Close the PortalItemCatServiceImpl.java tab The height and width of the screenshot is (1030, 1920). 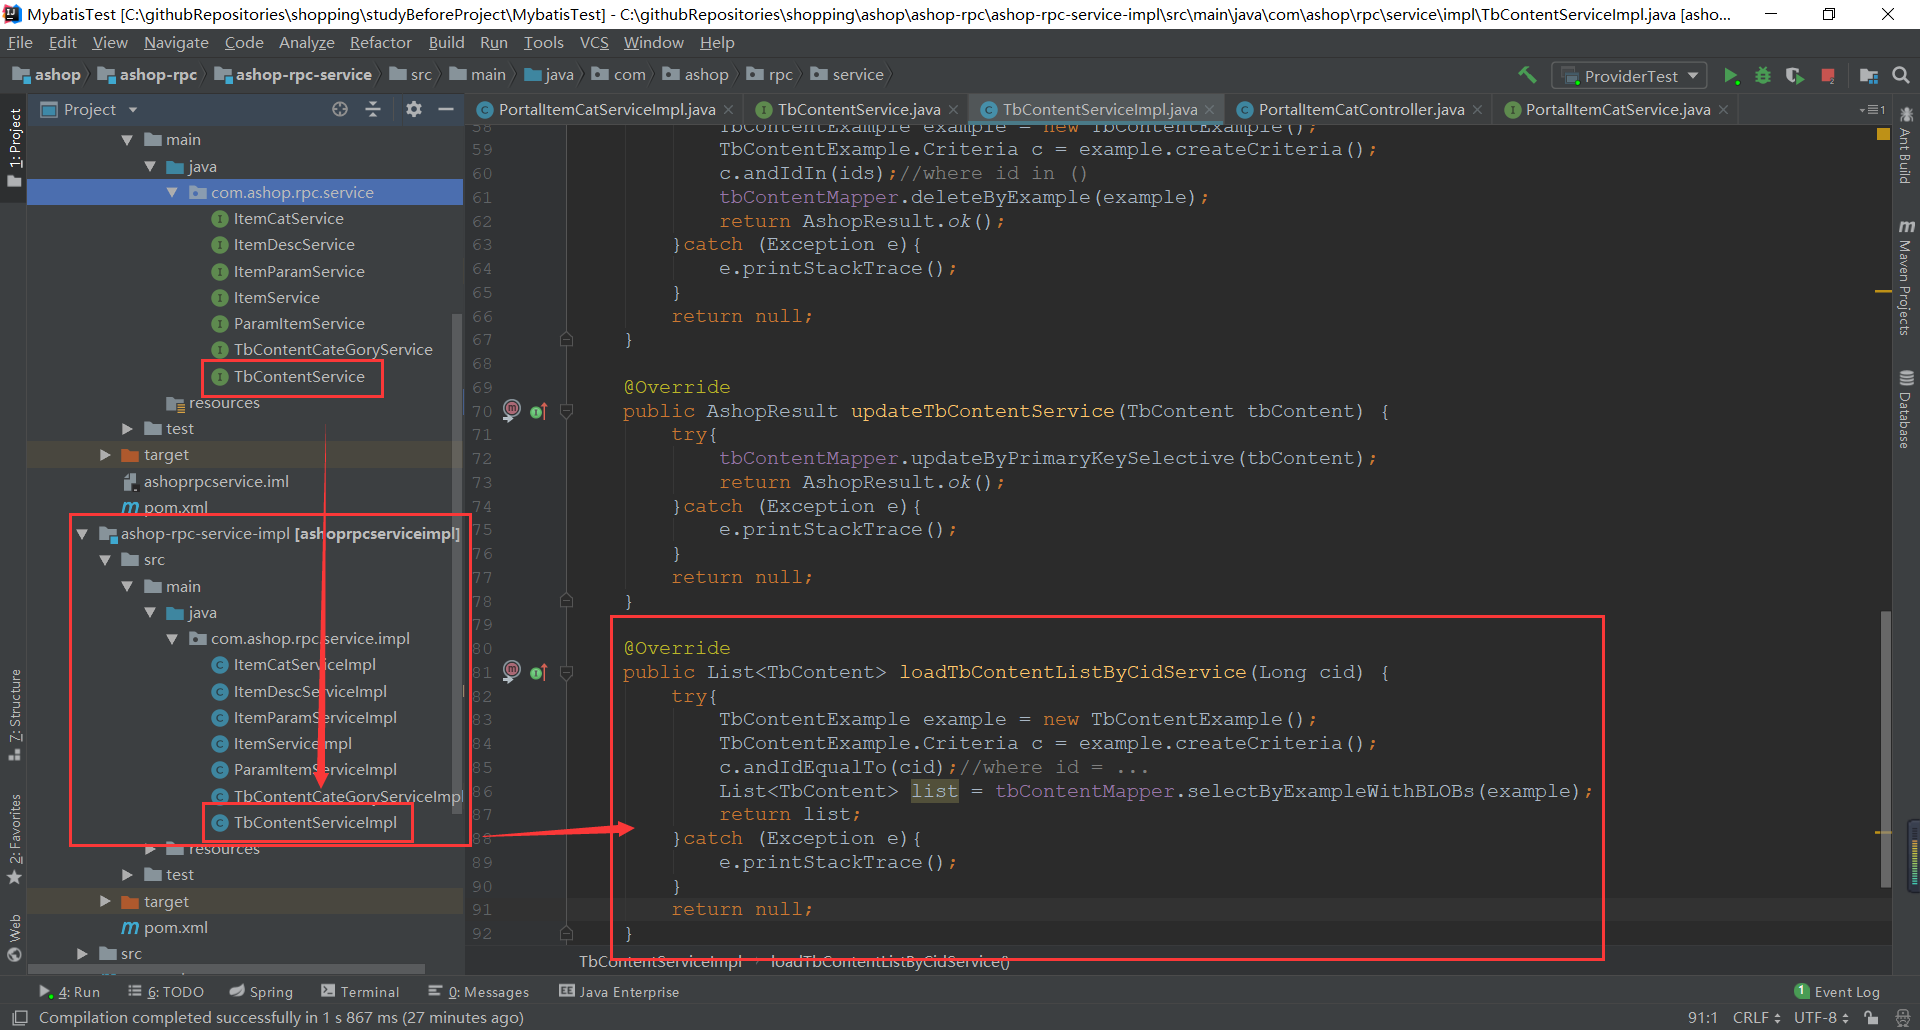click(x=729, y=110)
